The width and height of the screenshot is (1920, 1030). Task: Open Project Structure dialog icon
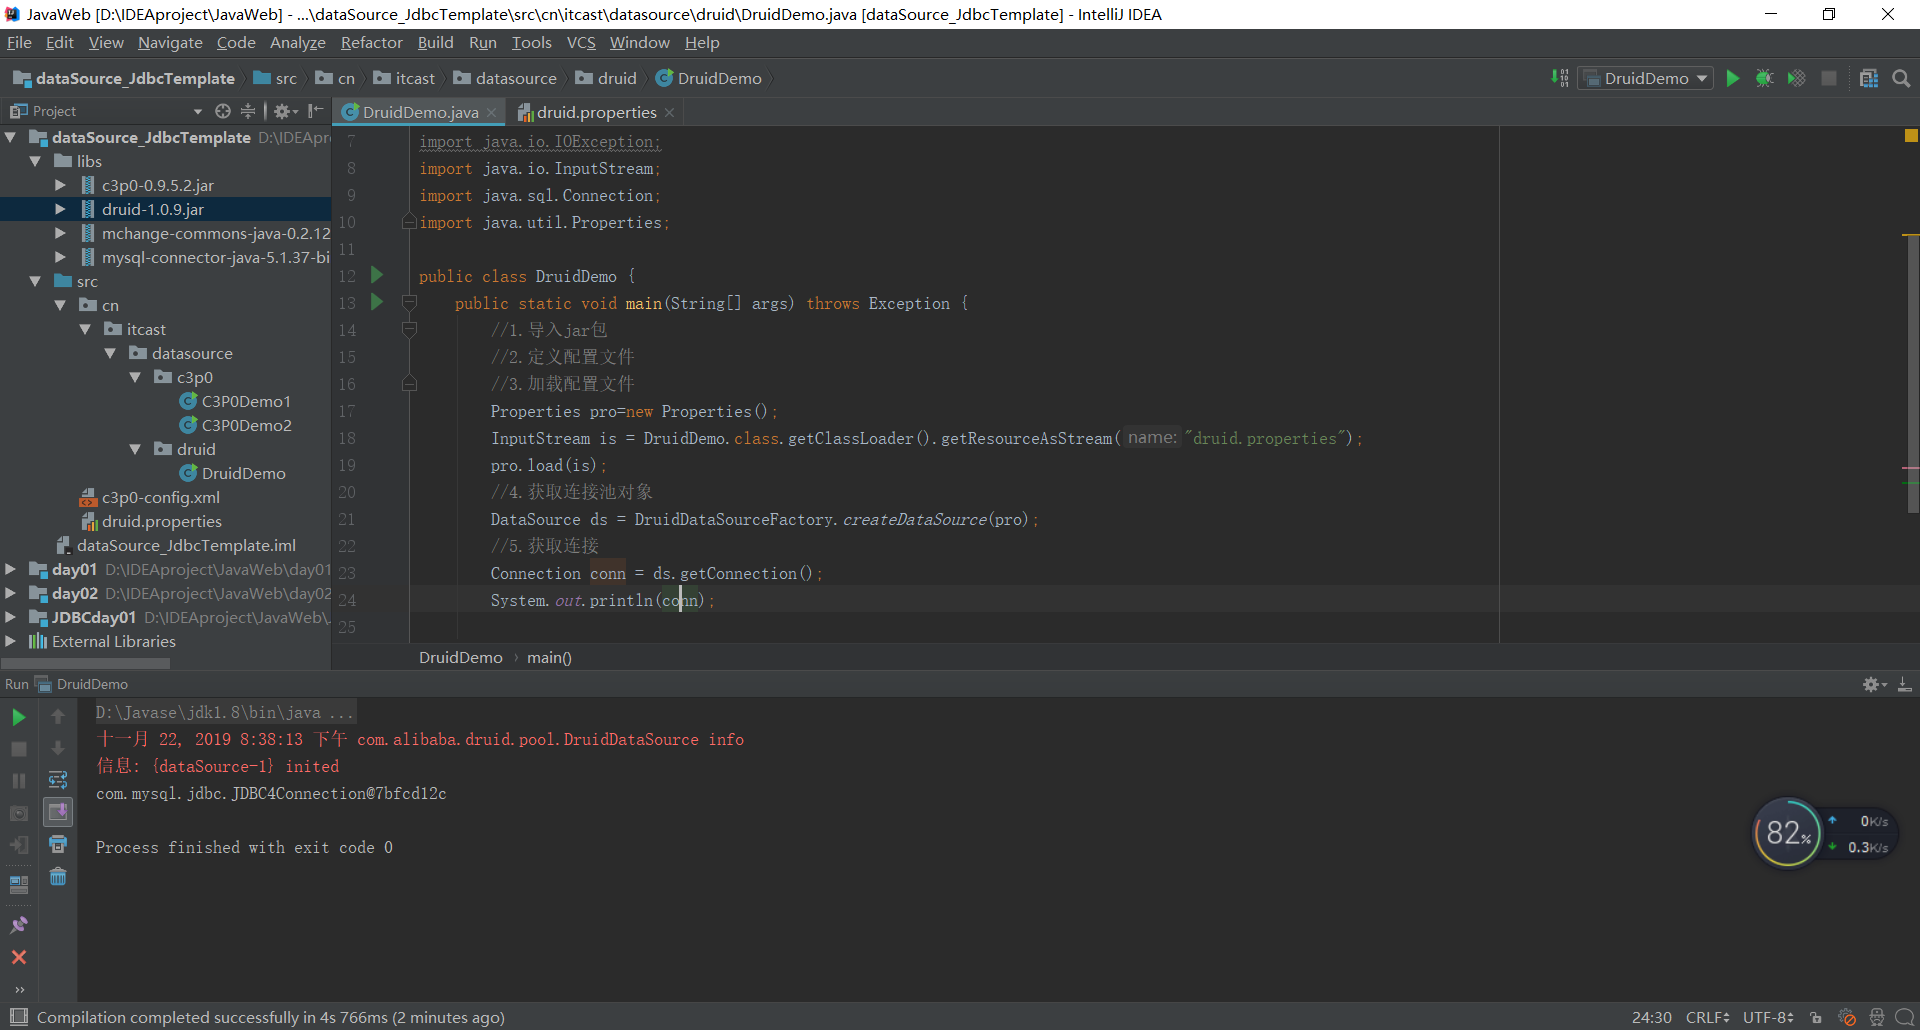(x=1869, y=78)
